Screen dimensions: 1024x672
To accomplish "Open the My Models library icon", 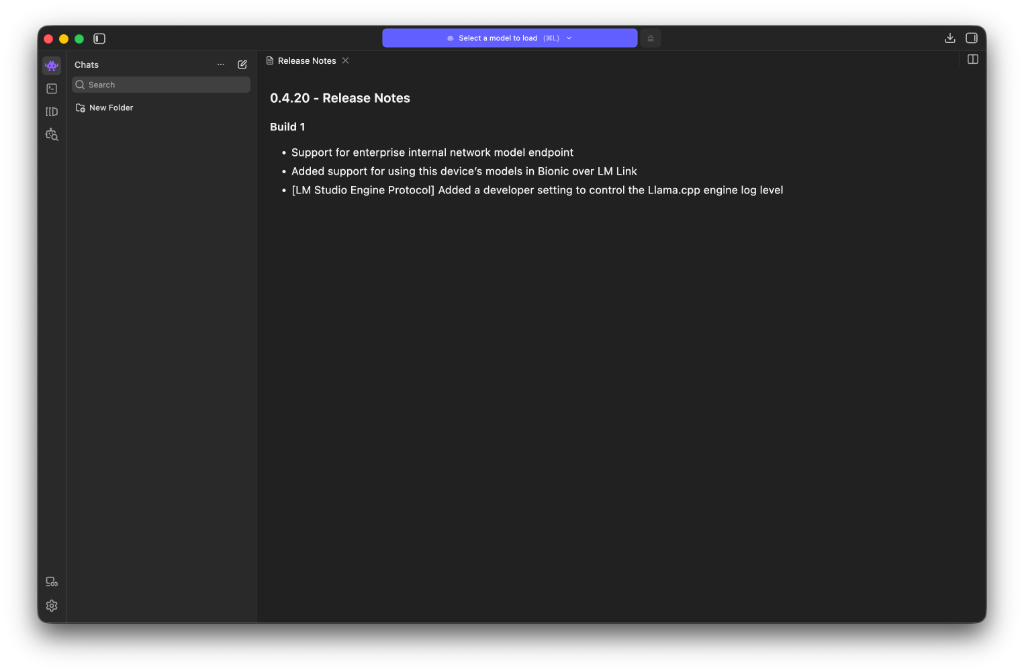I will point(52,112).
